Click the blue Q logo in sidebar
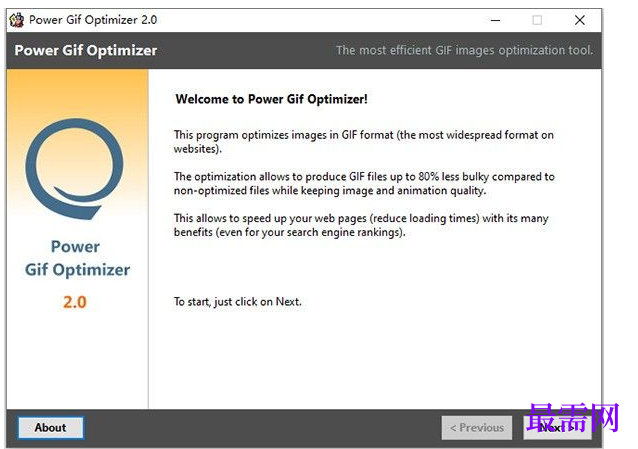 (74, 168)
